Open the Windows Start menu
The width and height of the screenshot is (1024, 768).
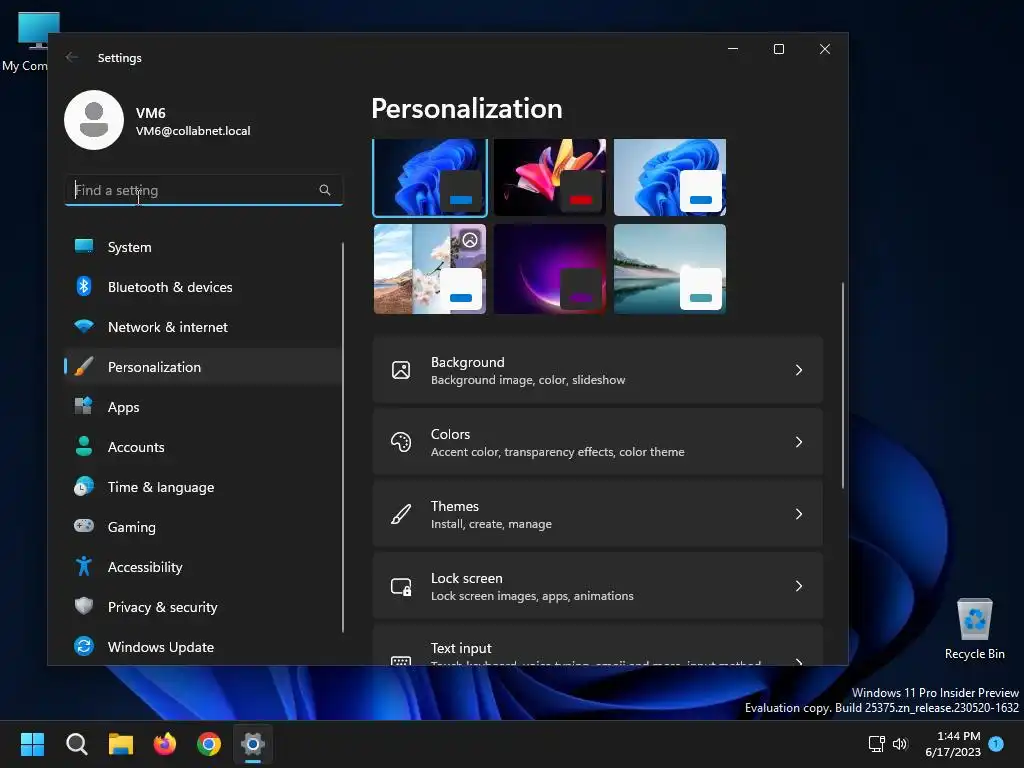pyautogui.click(x=32, y=744)
